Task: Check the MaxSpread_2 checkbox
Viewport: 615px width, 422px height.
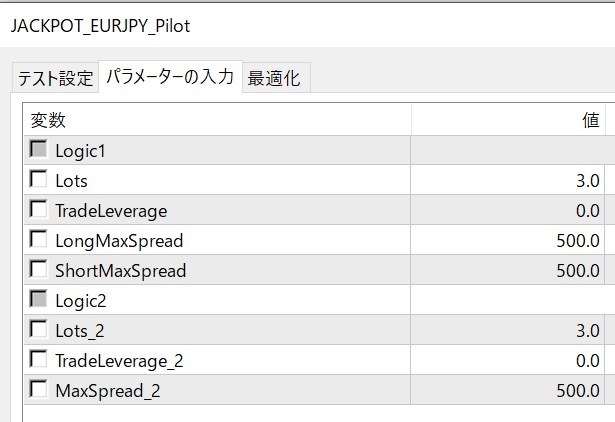Action: (39, 390)
